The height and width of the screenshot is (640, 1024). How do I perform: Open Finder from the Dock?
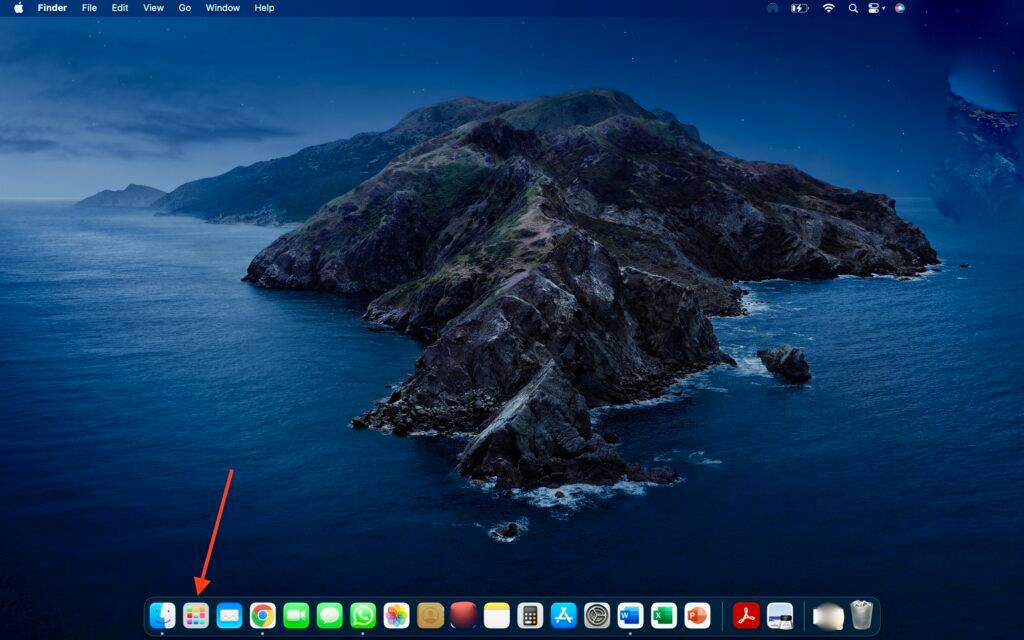162,615
